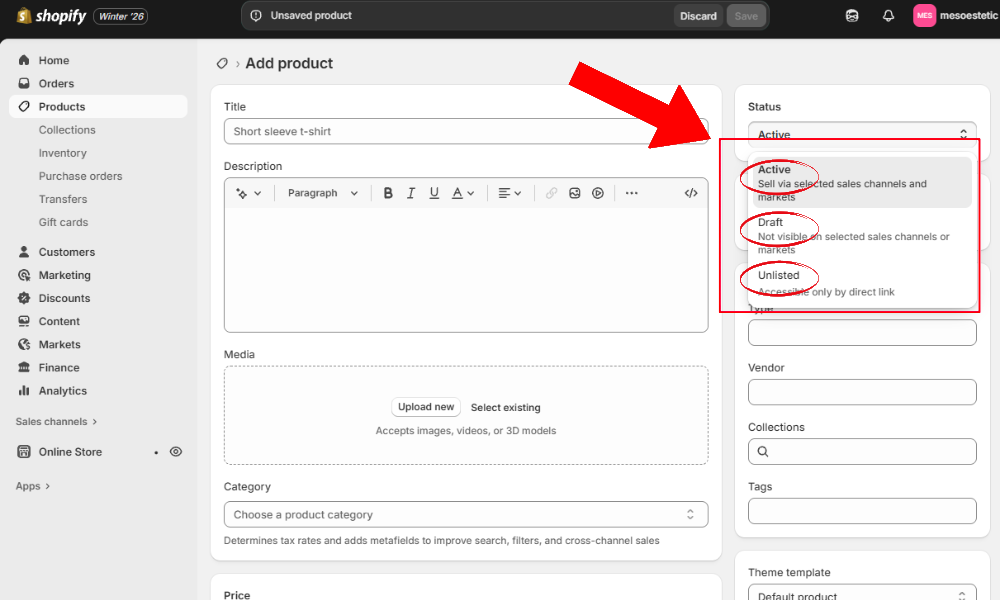Navigate to Orders in the sidebar
Image resolution: width=1000 pixels, height=600 pixels.
pos(53,83)
